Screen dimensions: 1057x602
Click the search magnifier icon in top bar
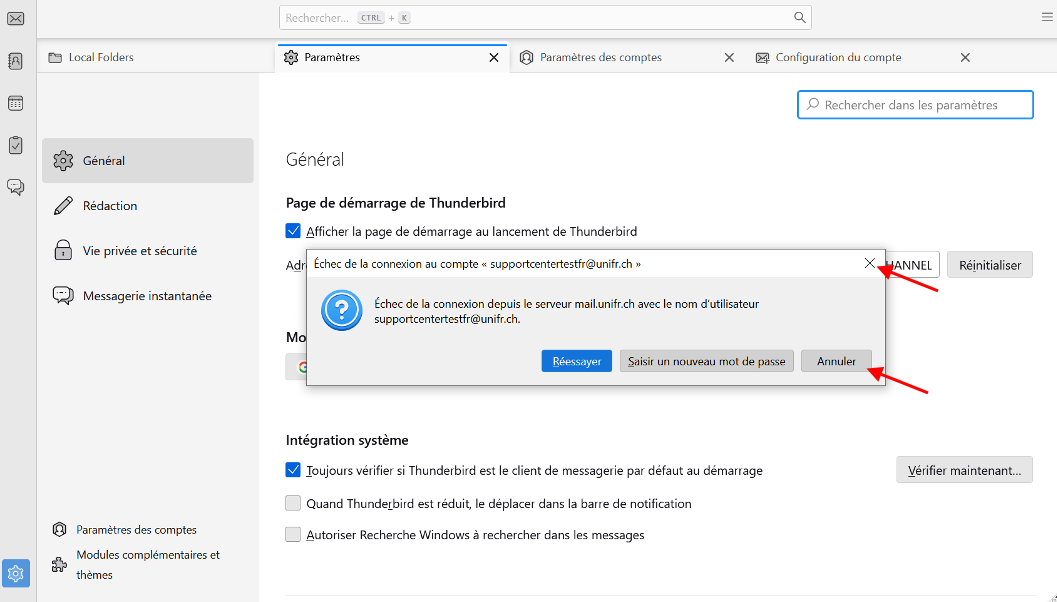(x=799, y=18)
